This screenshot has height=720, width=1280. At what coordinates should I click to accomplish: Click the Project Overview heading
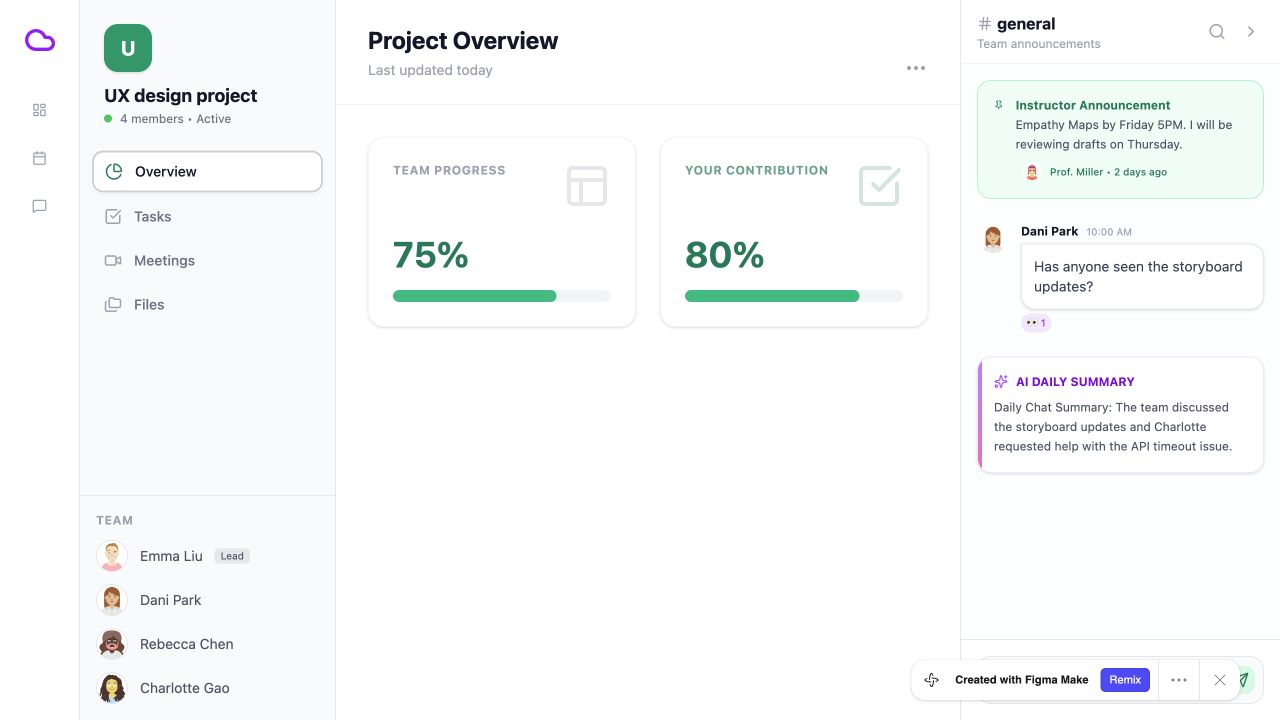click(x=463, y=41)
